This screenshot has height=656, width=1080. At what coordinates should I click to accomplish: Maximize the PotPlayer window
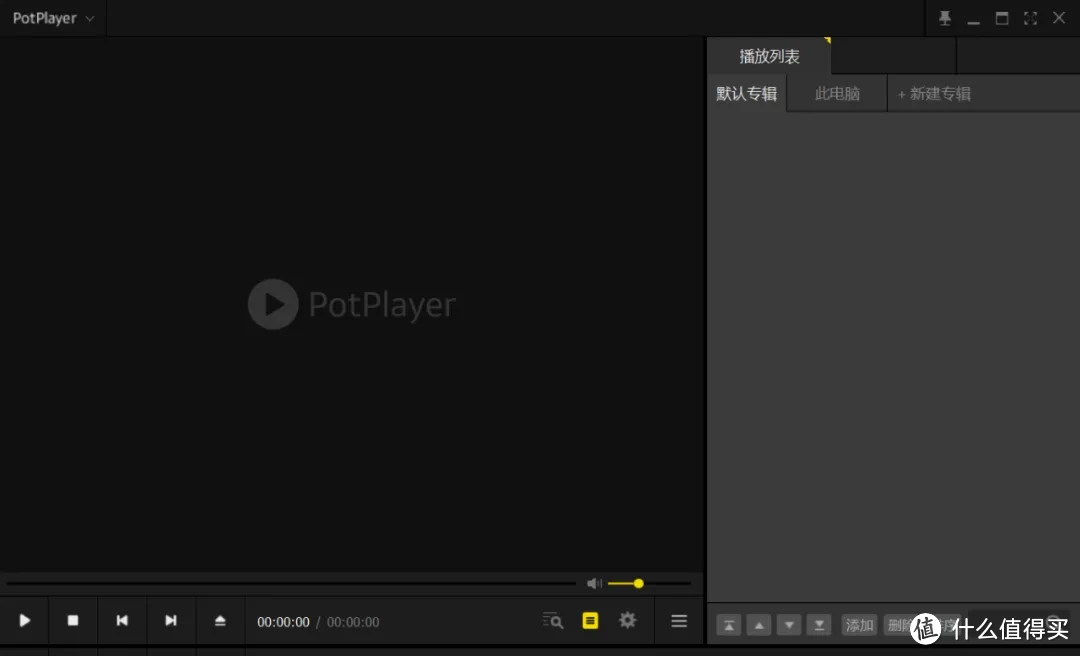pyautogui.click(x=1002, y=19)
